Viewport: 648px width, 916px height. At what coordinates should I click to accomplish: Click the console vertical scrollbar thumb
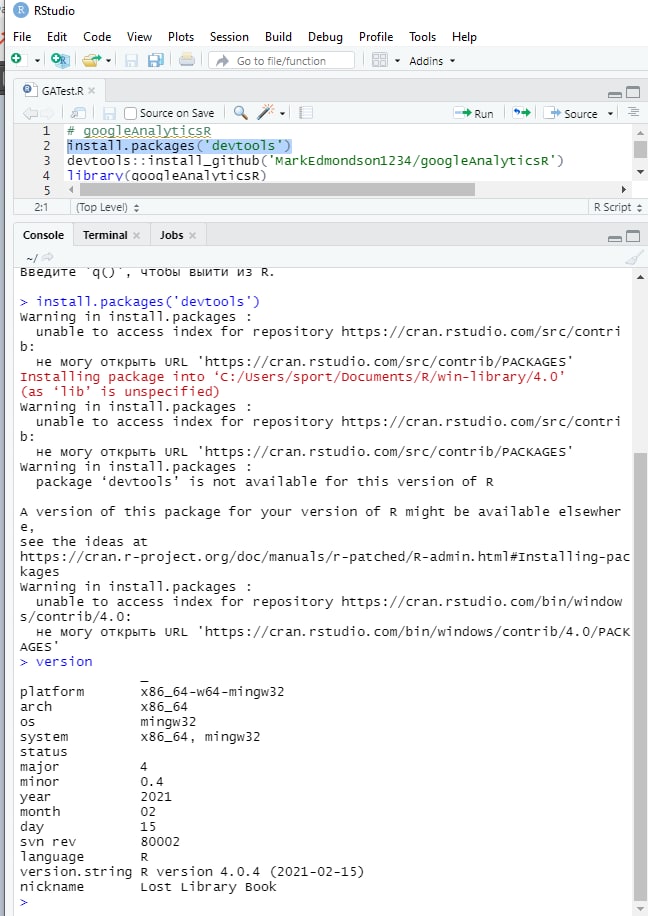point(640,678)
